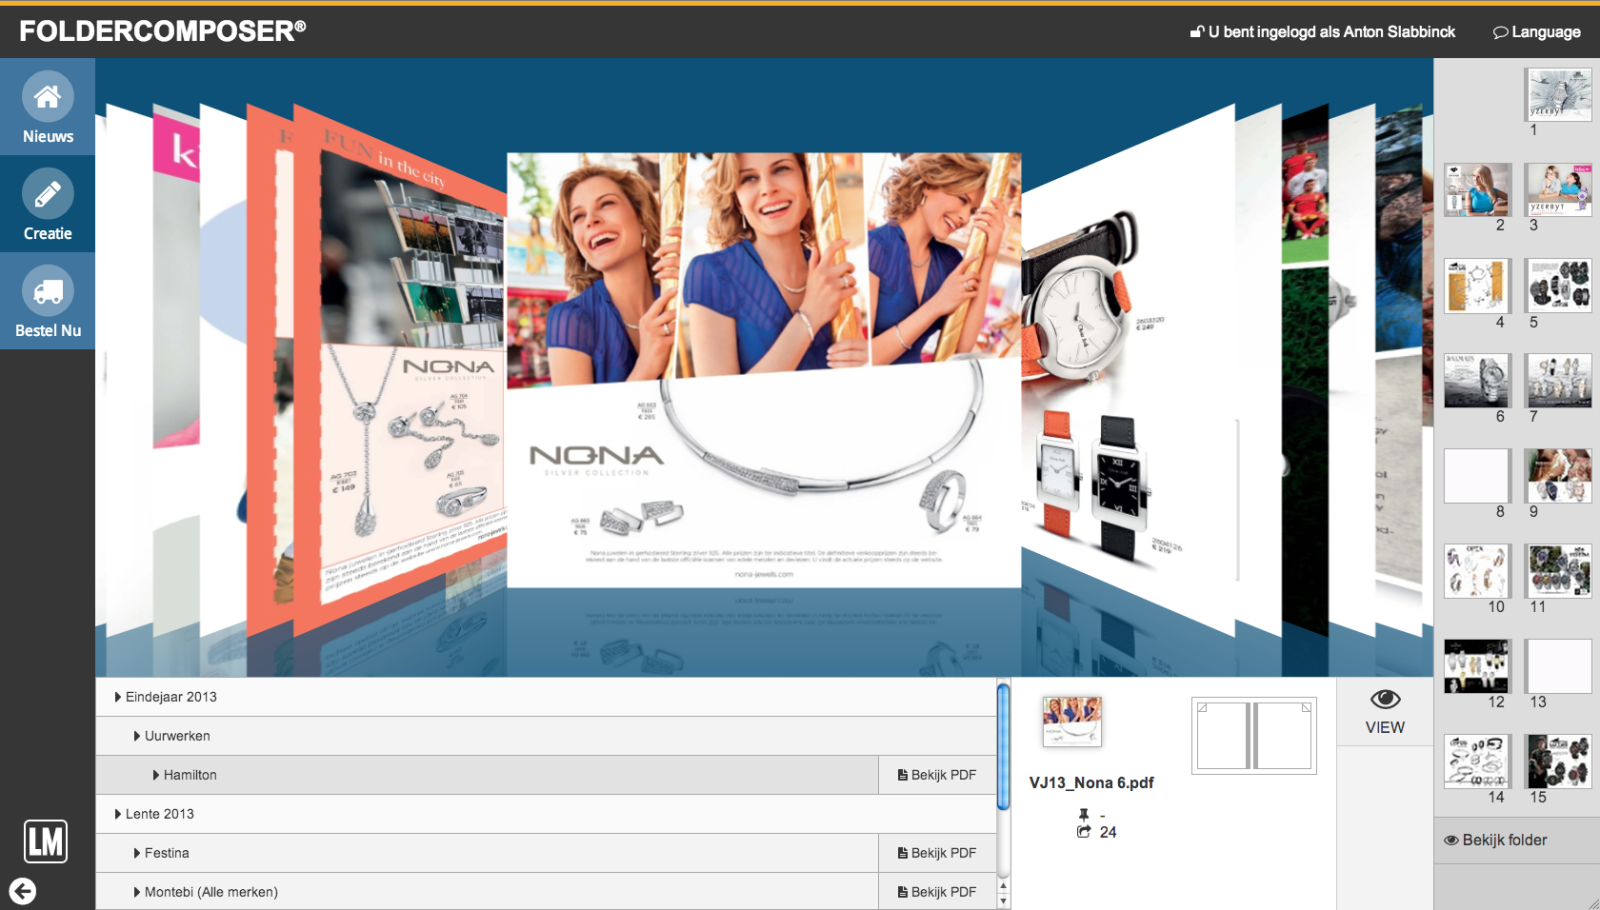Expand the Festina tree node
This screenshot has height=910, width=1600.
click(137, 853)
